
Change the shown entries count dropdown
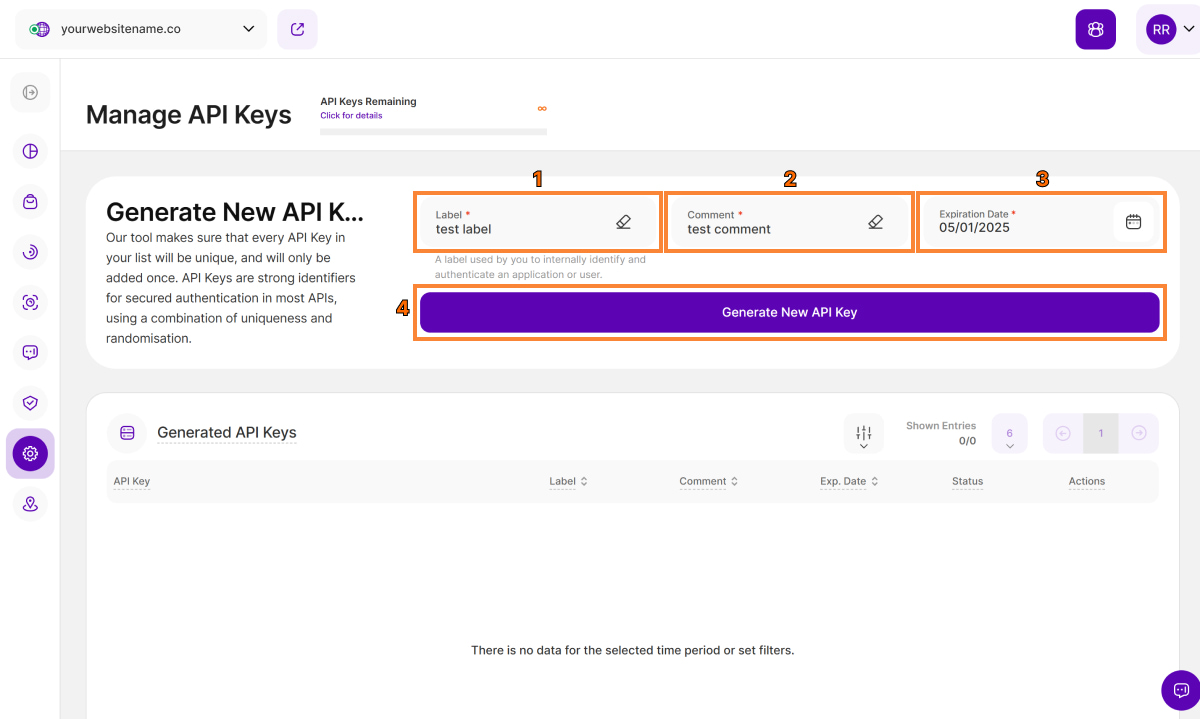[x=1009, y=434]
